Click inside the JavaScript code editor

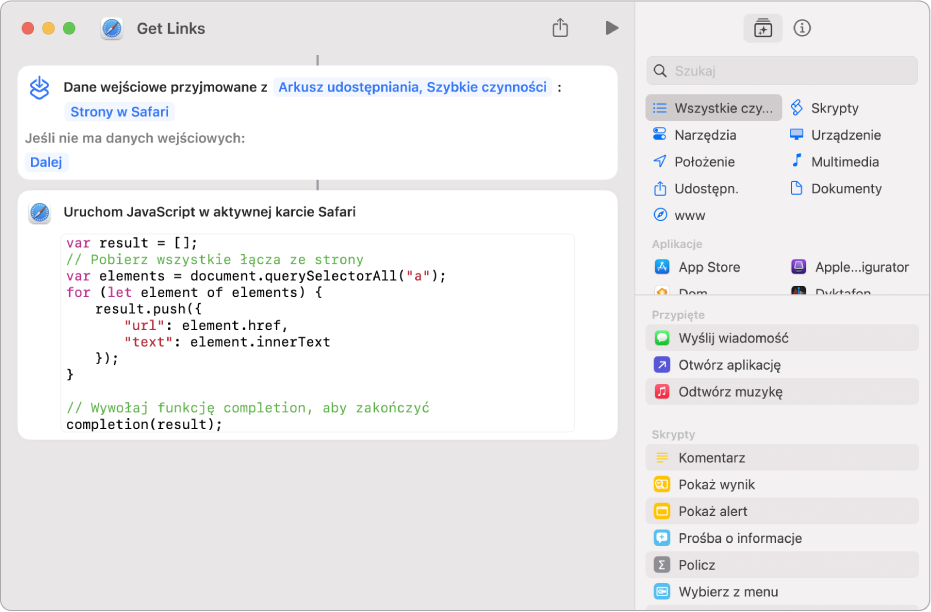[x=318, y=333]
